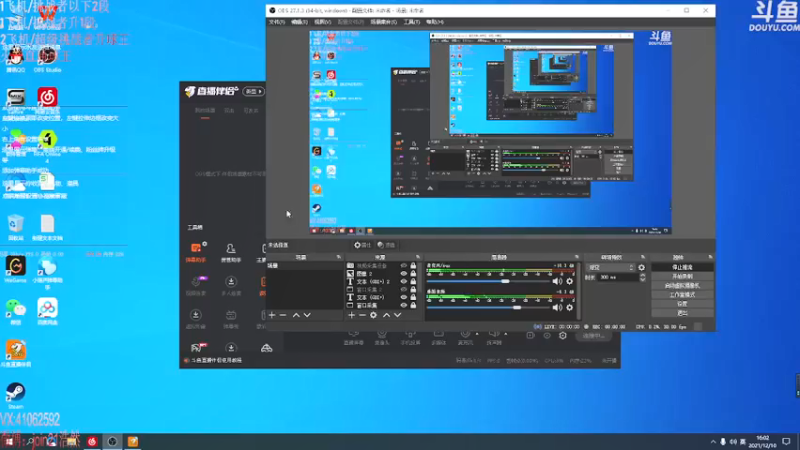Remove source using minus icon in 来源 panel
Image resolution: width=800 pixels, height=450 pixels.
[x=362, y=315]
